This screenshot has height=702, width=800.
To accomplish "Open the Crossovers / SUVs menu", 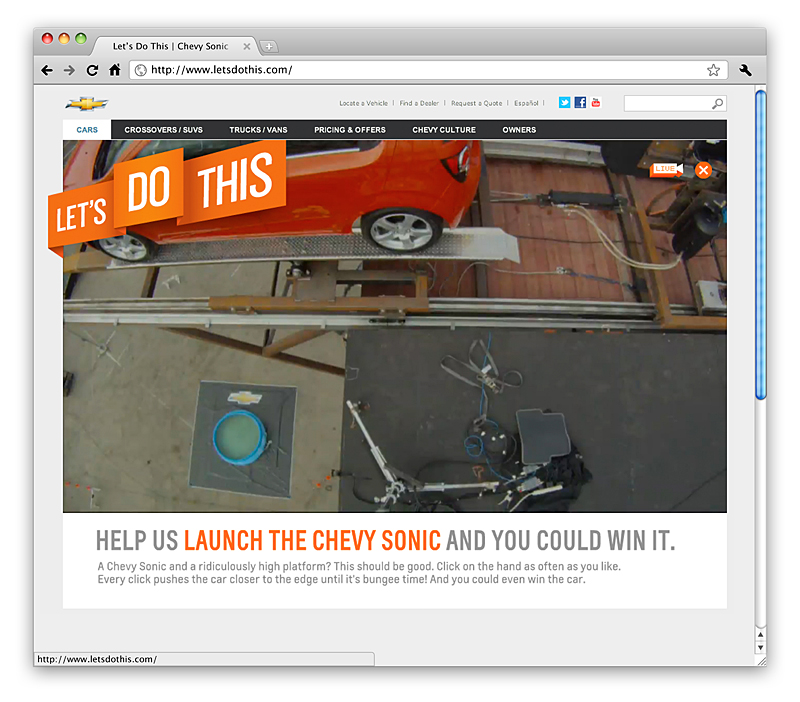I will pos(163,130).
